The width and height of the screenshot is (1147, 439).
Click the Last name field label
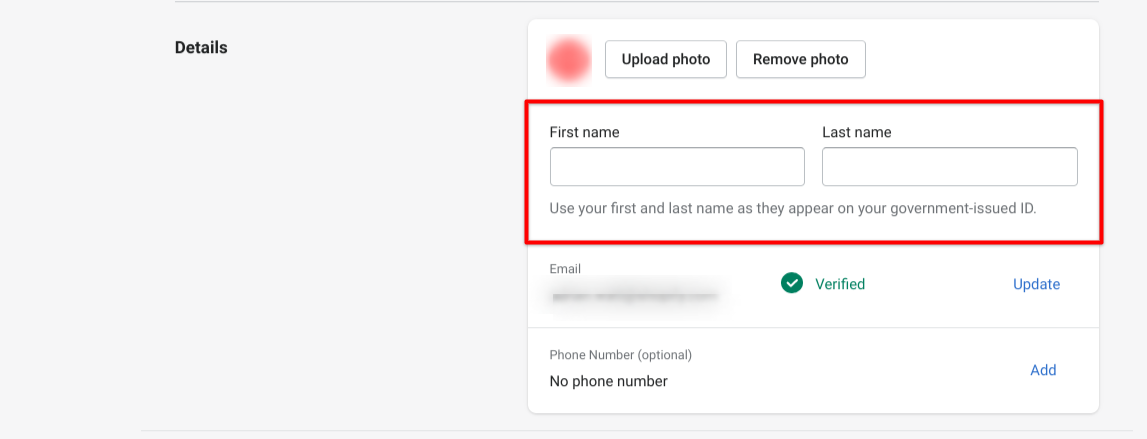point(856,132)
